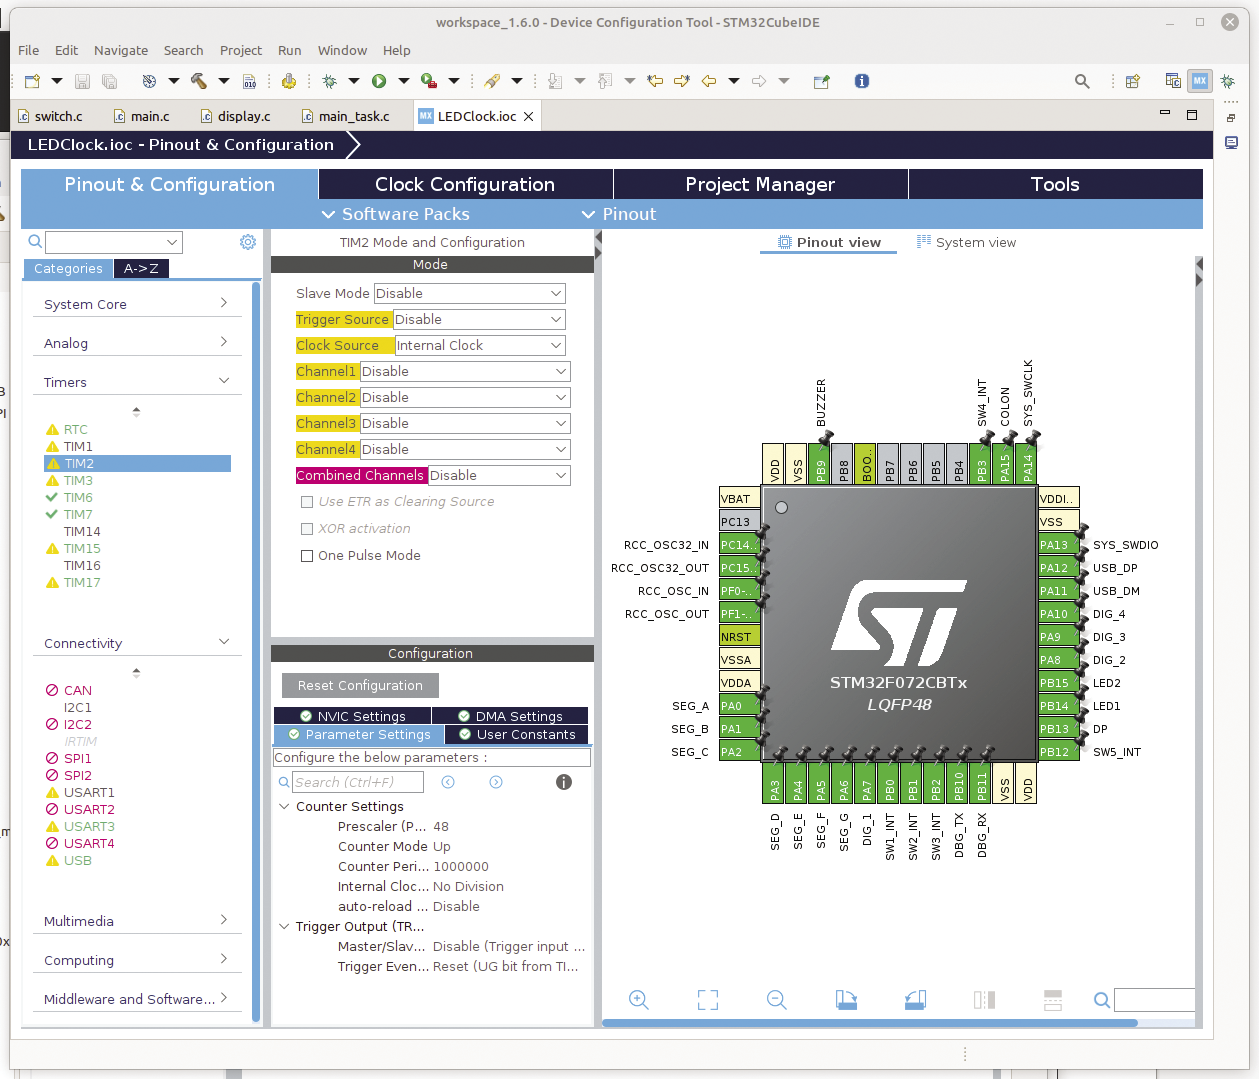Click the blue information icon in toolbar
This screenshot has height=1079, width=1259.
tap(862, 81)
